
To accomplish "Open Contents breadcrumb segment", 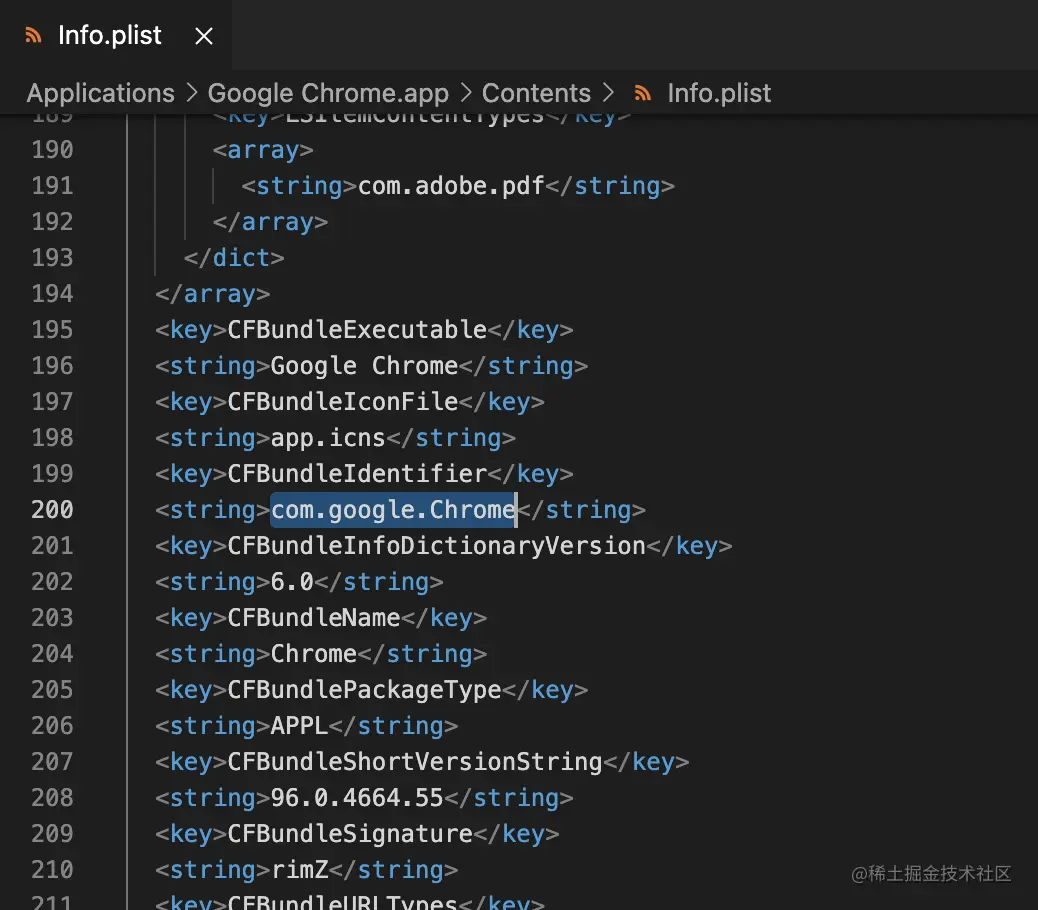I will (536, 93).
